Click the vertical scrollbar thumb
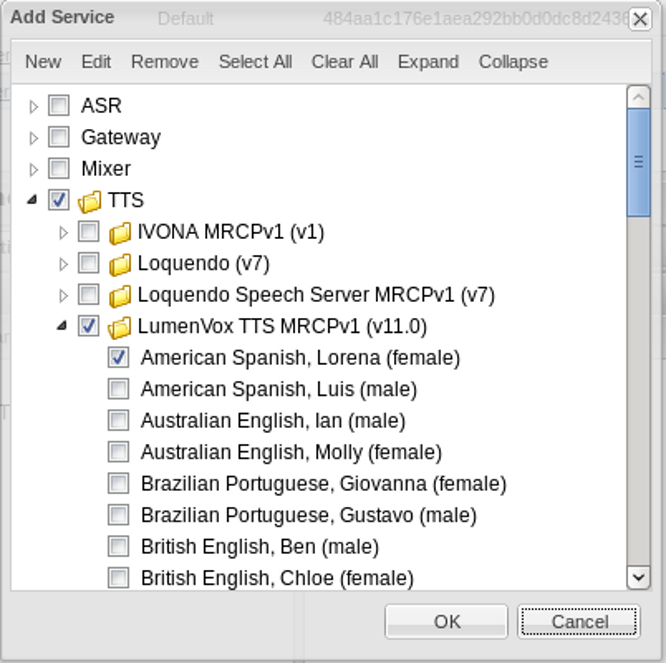 638,162
